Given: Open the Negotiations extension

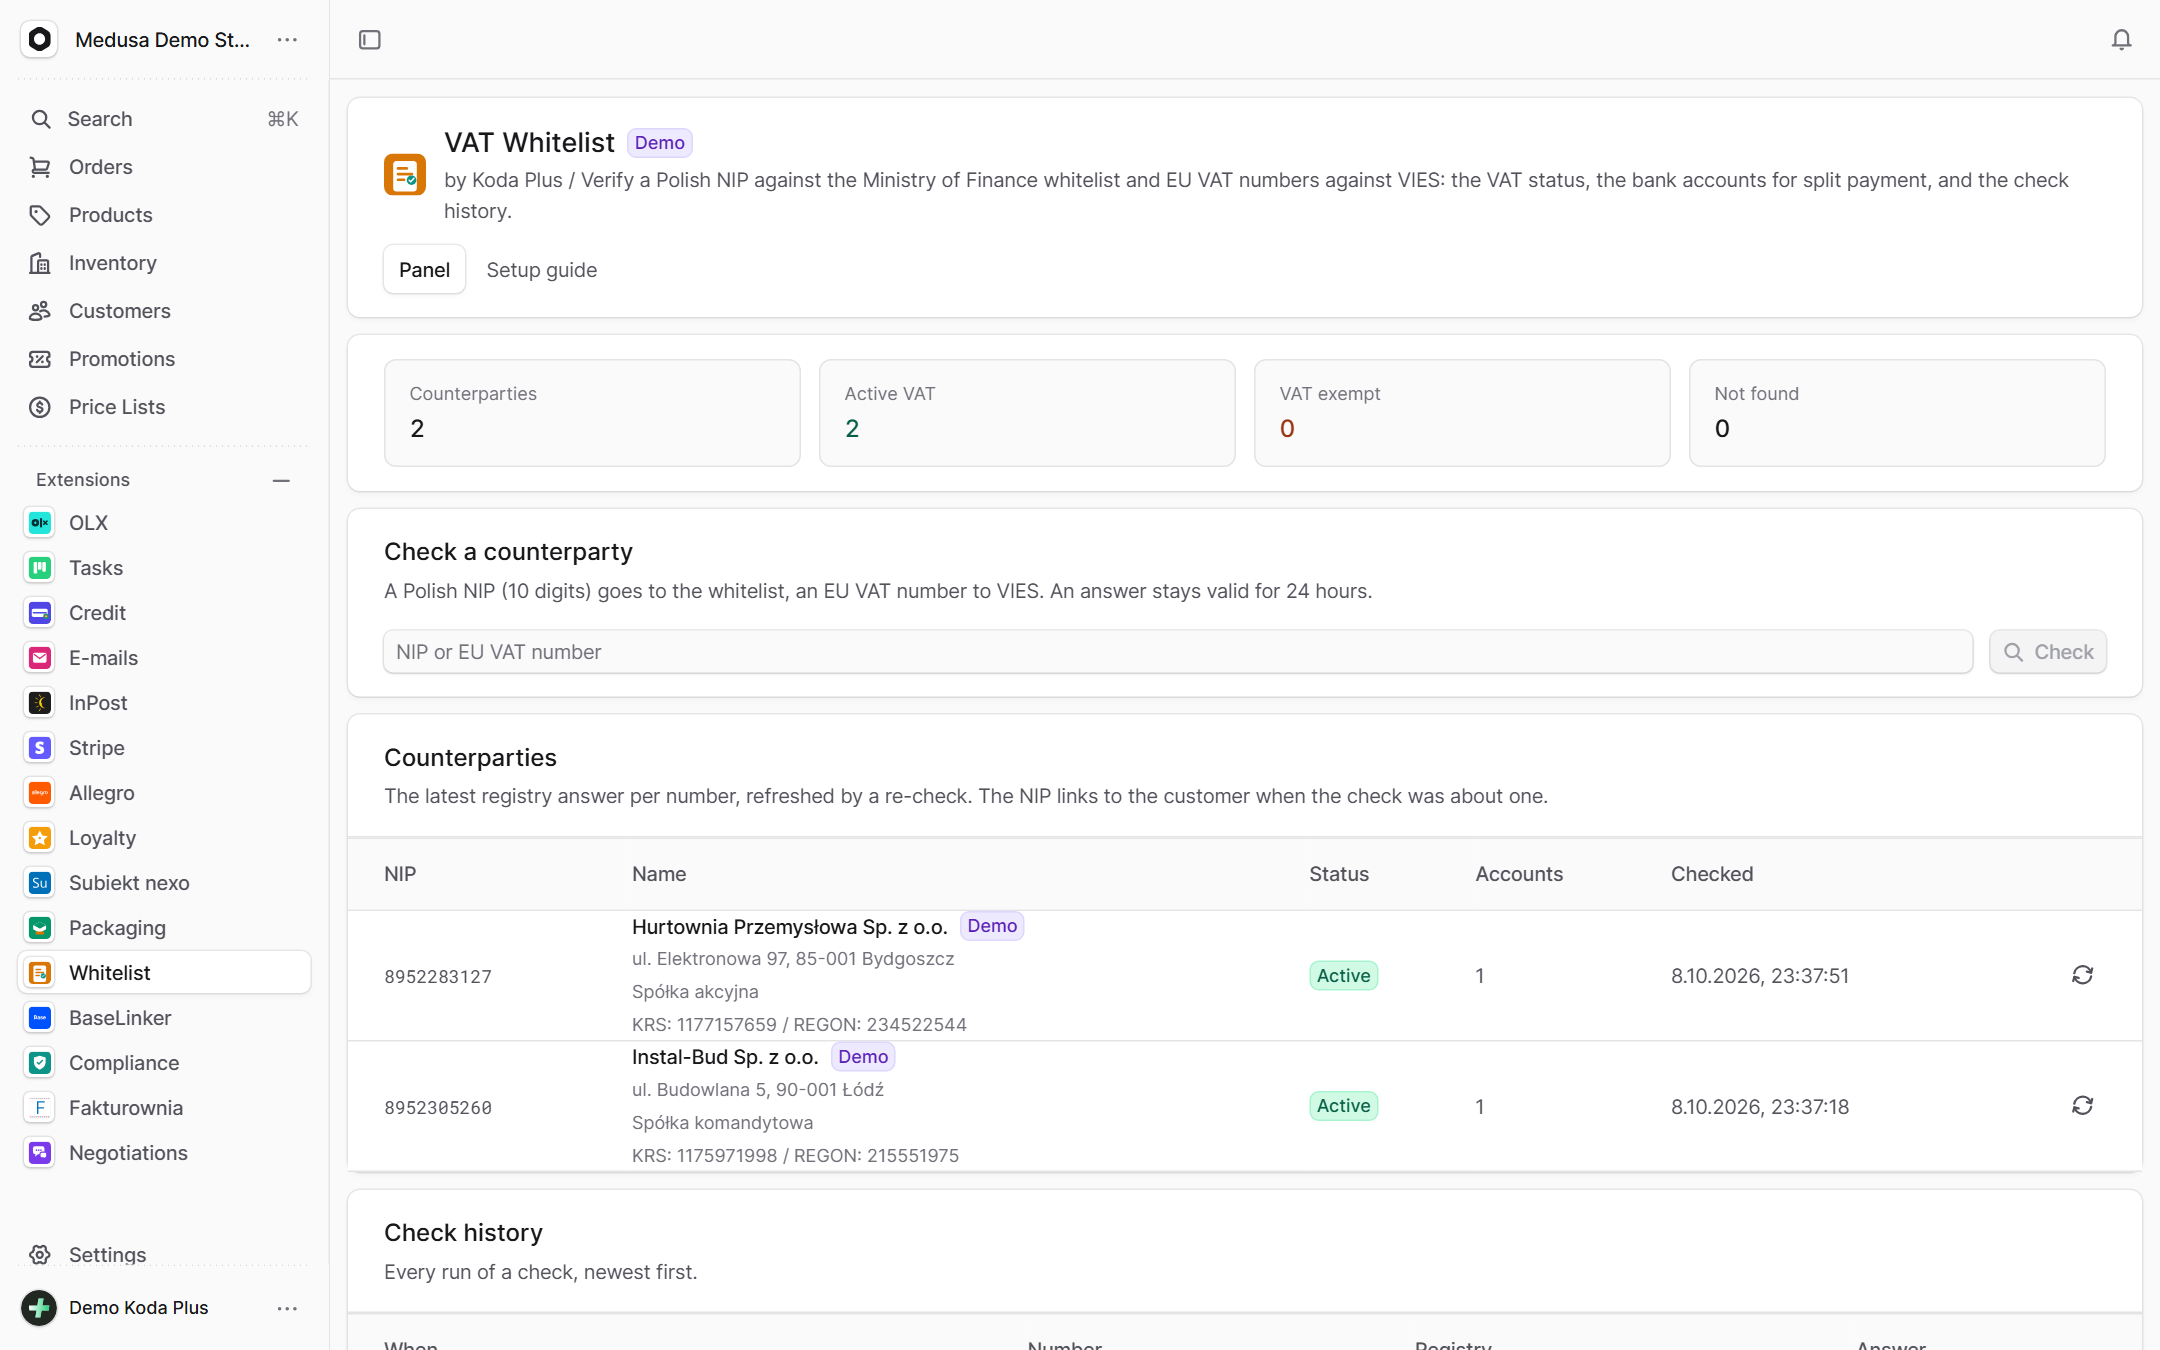Looking at the screenshot, I should click(x=165, y=1153).
